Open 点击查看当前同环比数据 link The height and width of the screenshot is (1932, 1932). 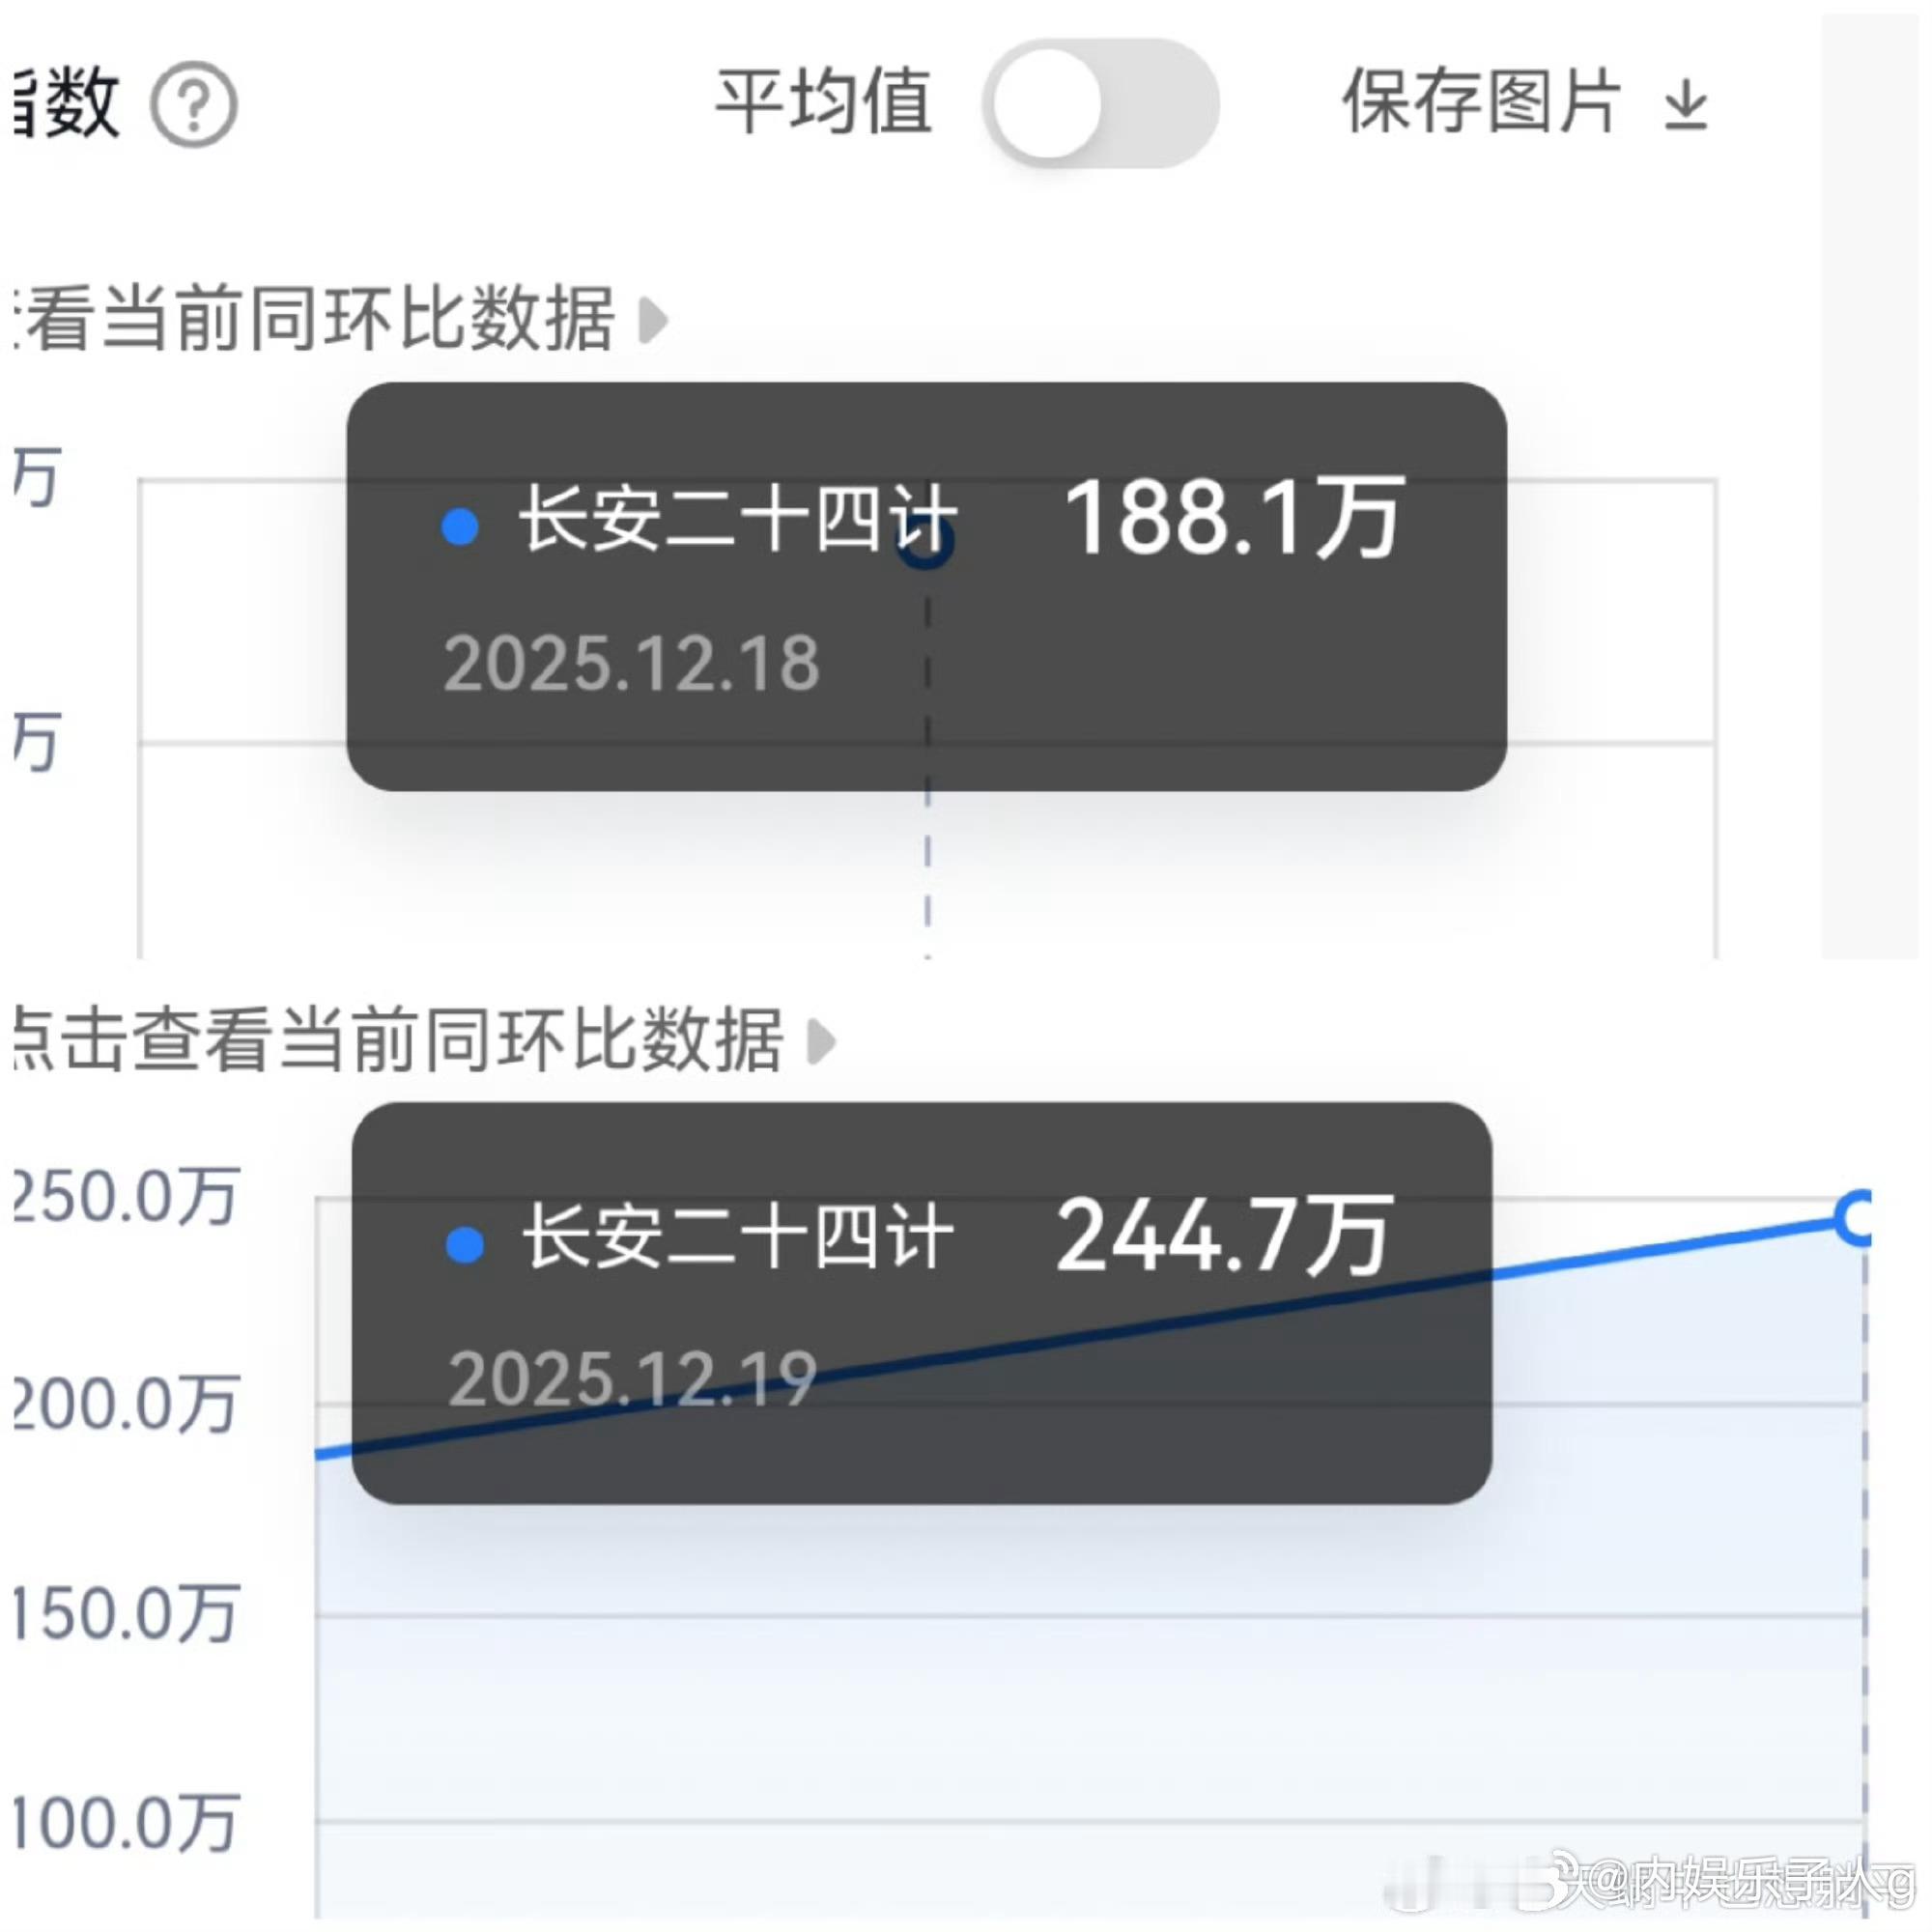tap(400, 1040)
